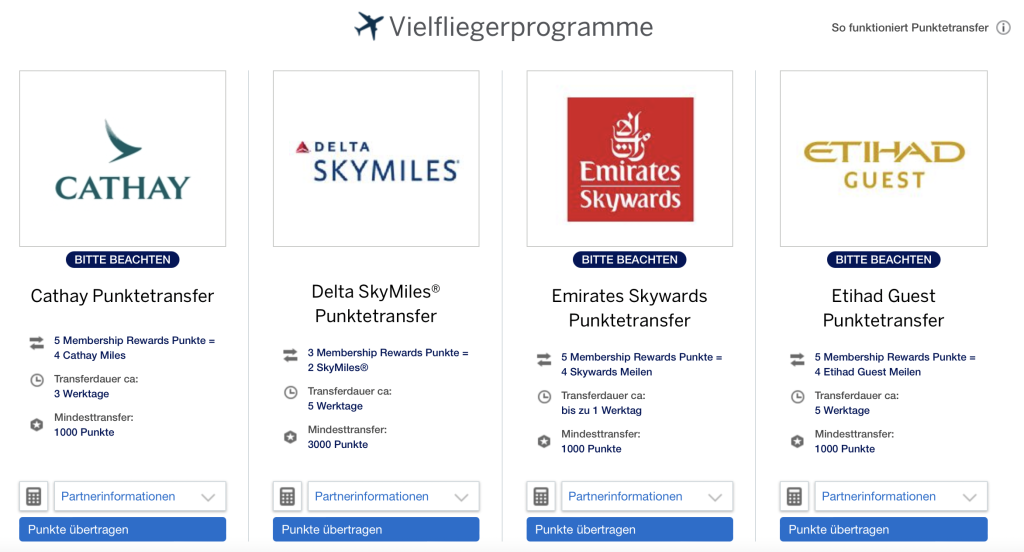Expand Emirates Partnerinformationen dropdown

pyautogui.click(x=647, y=496)
